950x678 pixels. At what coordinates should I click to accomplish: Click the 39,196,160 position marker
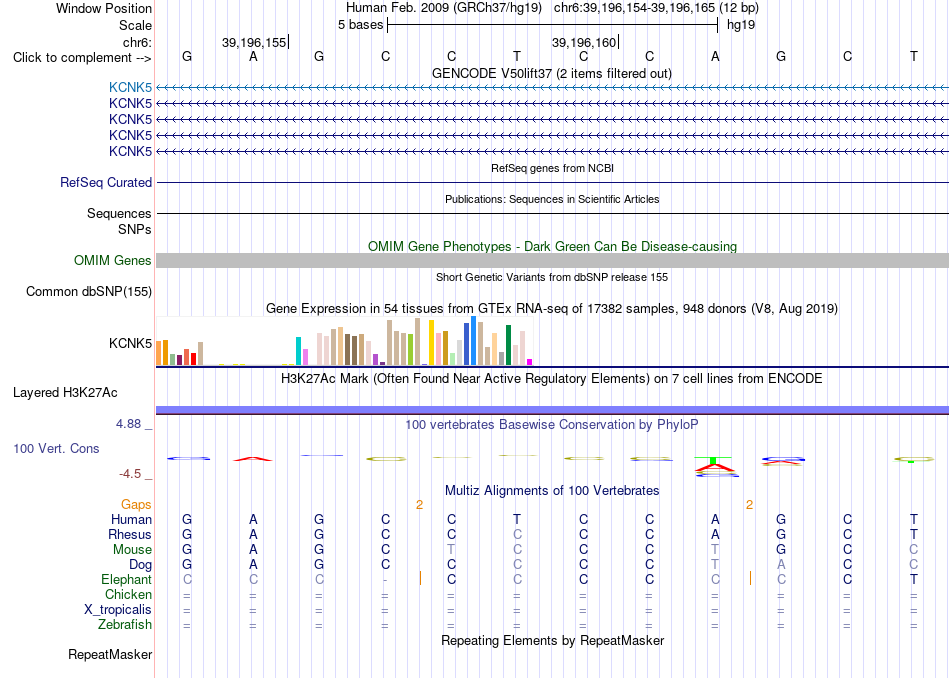583,42
